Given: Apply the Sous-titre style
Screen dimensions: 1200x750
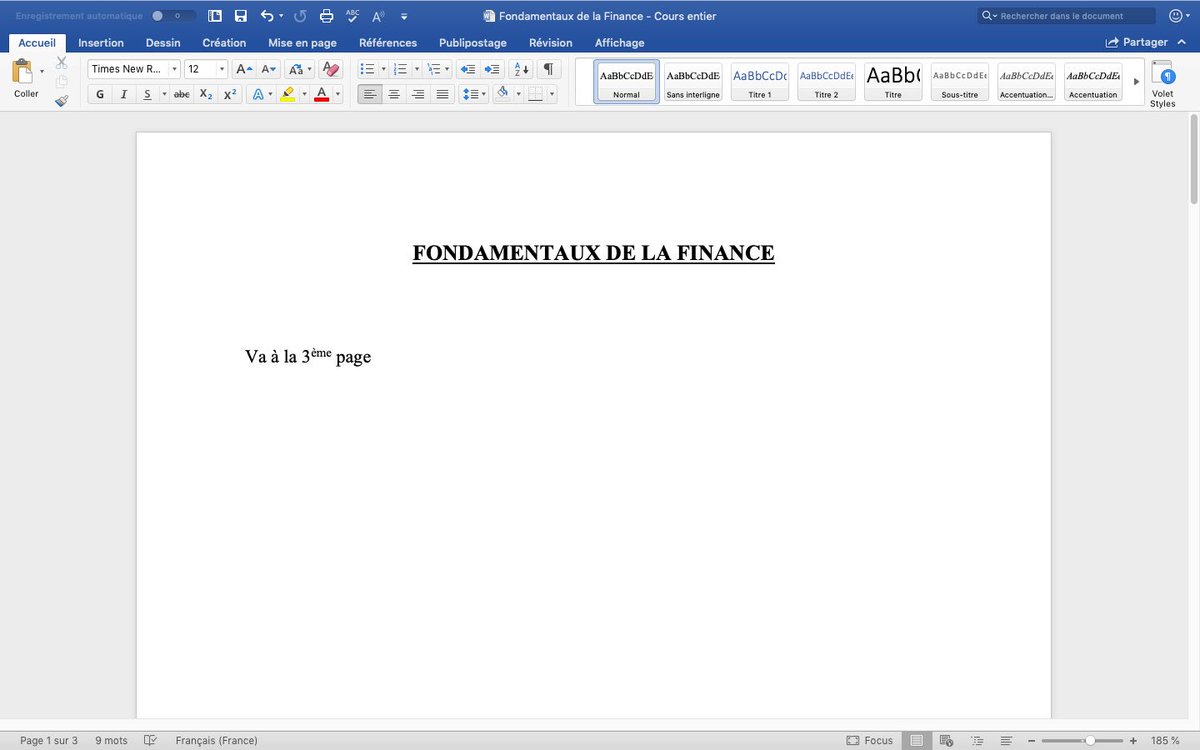Looking at the screenshot, I should click(960, 81).
